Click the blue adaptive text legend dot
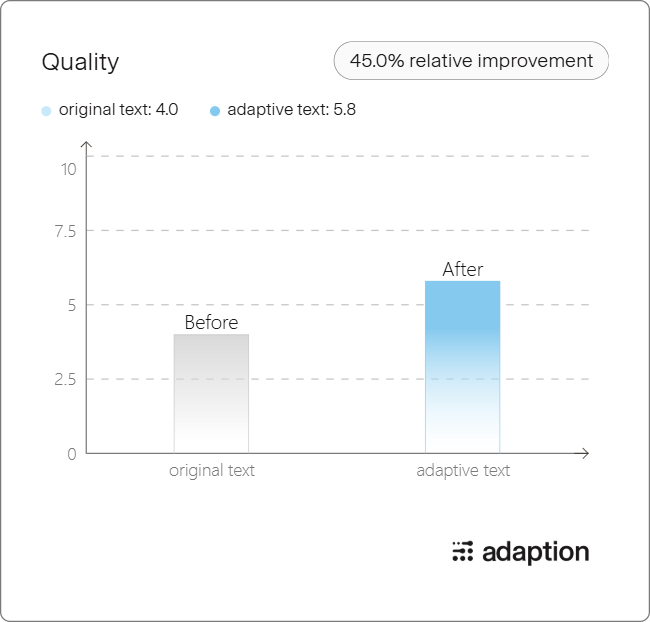Viewport: 650px width, 622px height. [x=215, y=111]
